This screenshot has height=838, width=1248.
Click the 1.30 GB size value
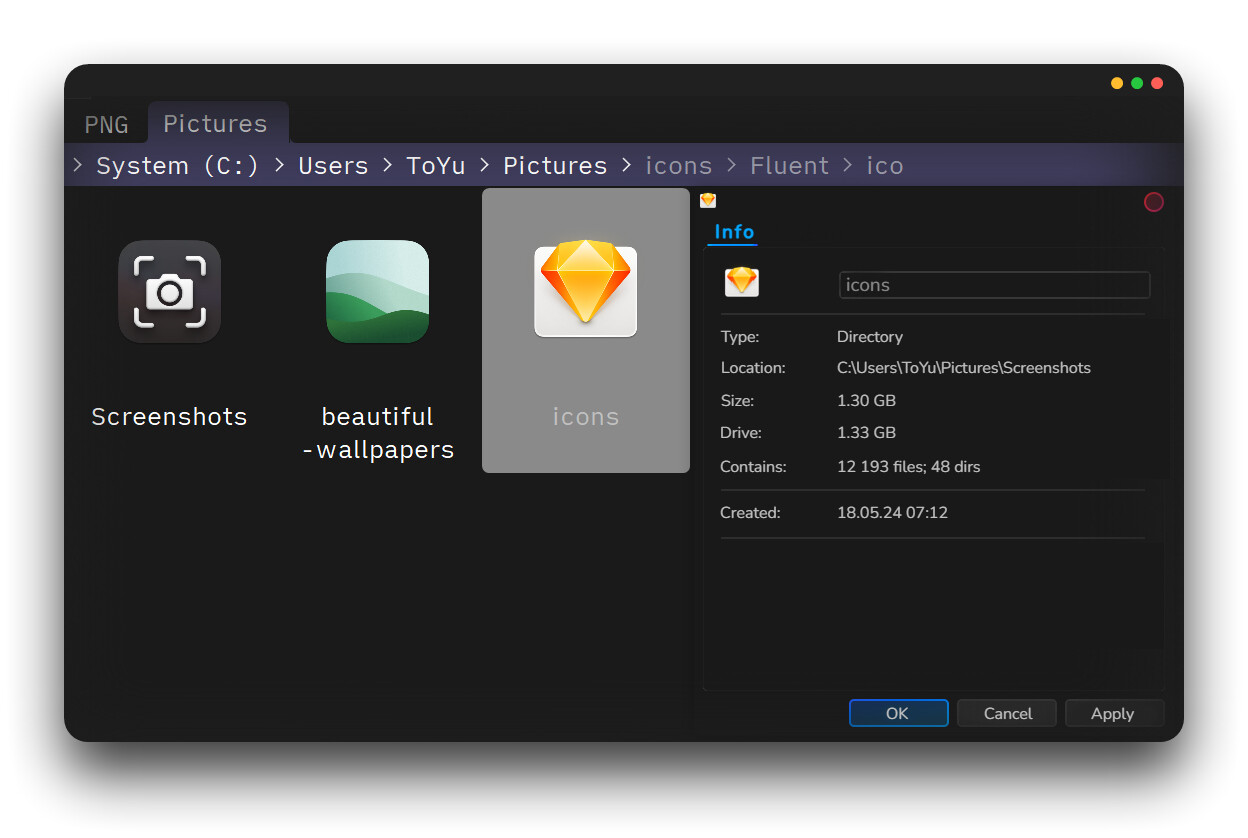[866, 401]
